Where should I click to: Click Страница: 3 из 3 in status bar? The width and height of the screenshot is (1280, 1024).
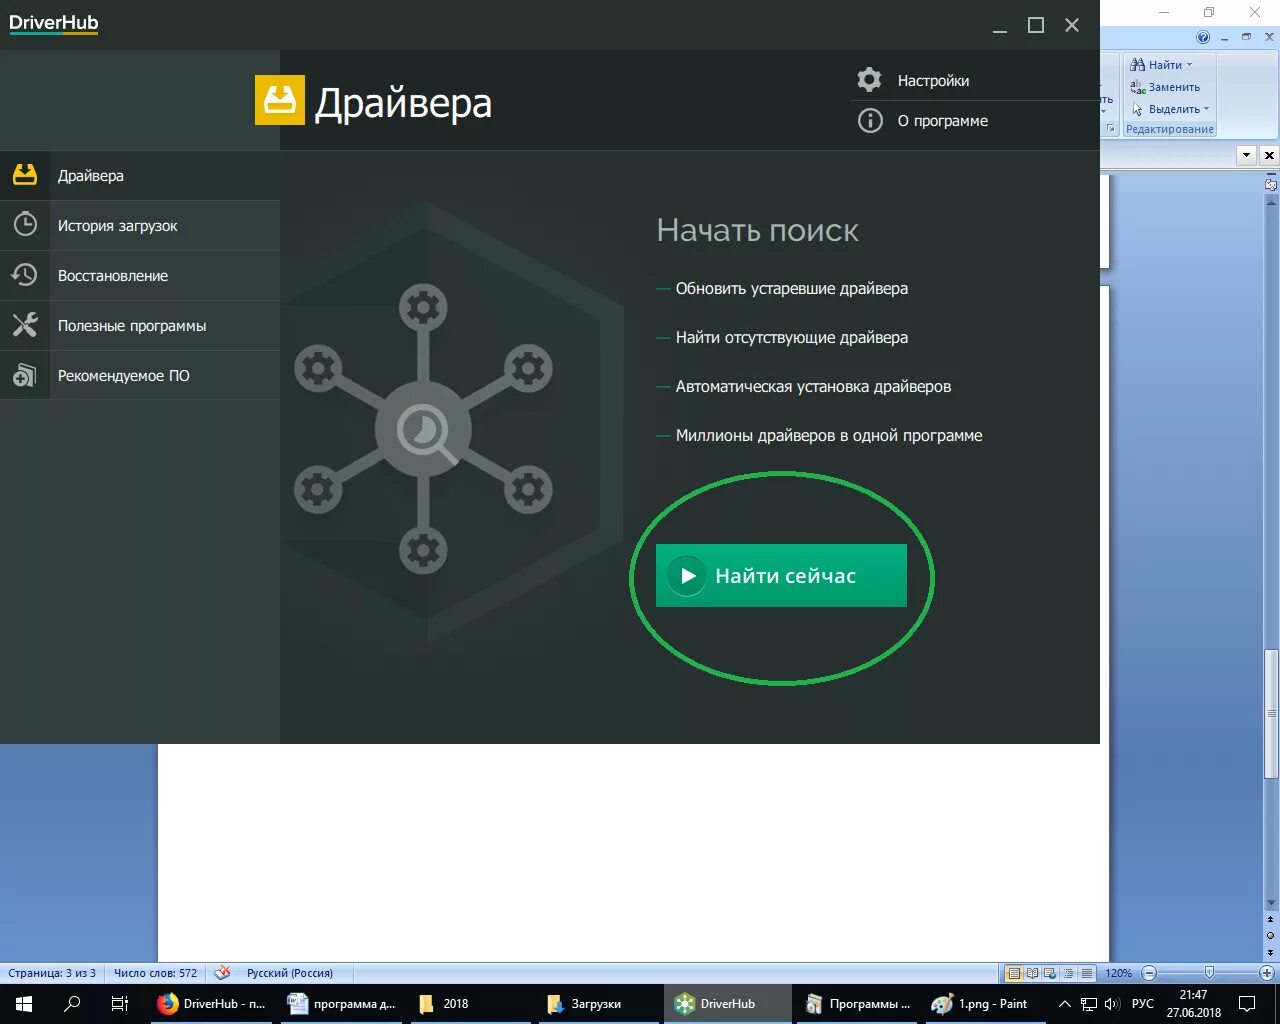click(52, 973)
